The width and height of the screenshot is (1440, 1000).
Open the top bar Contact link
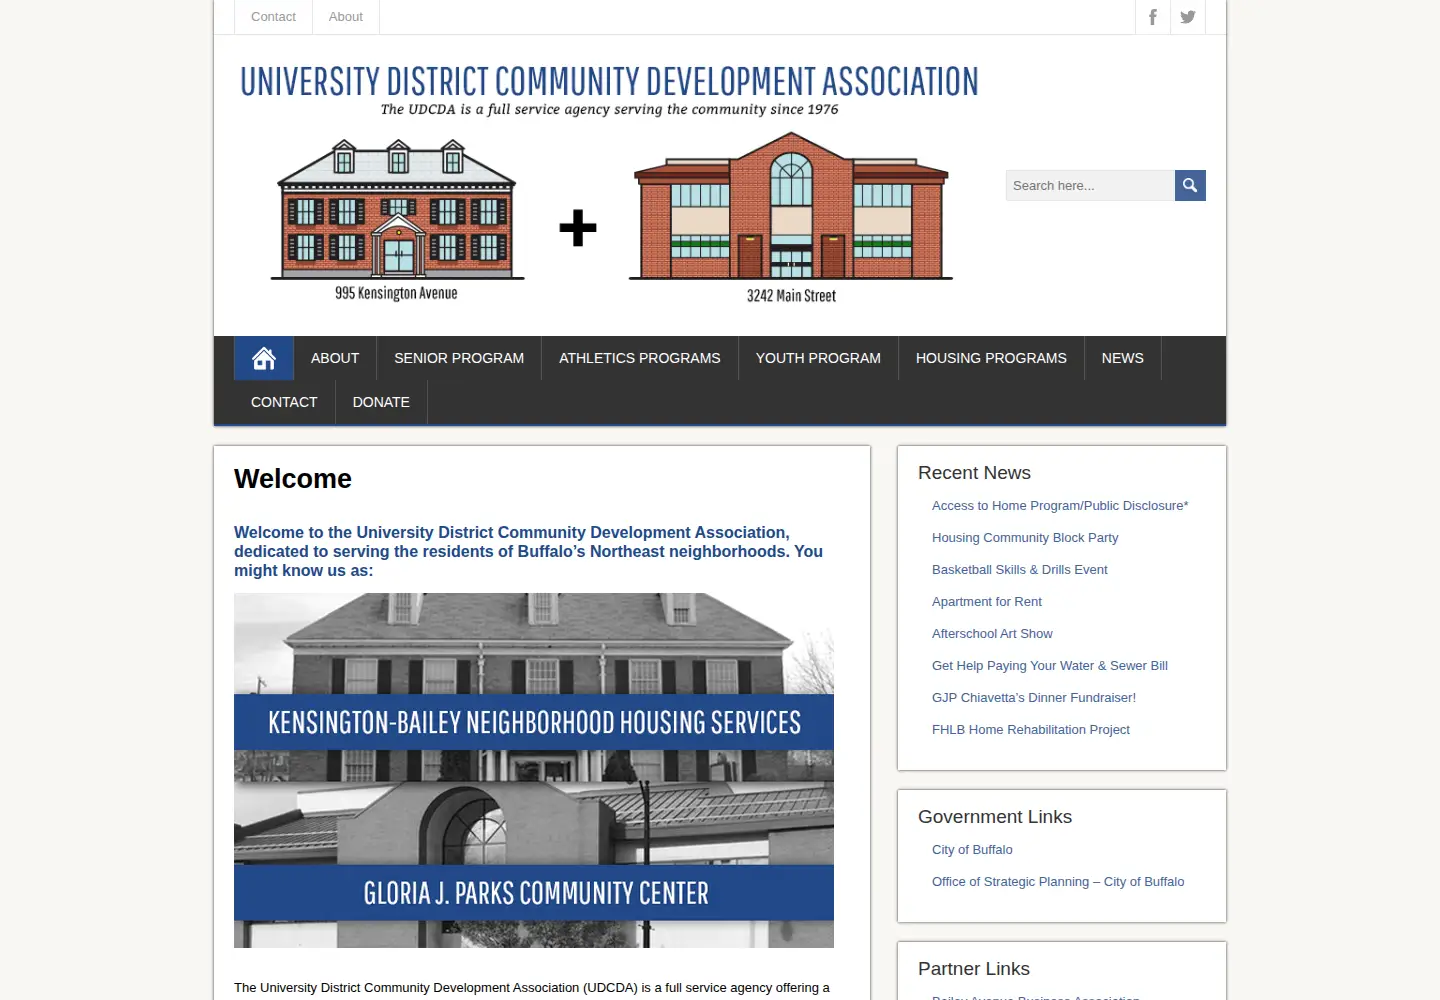[x=273, y=17]
